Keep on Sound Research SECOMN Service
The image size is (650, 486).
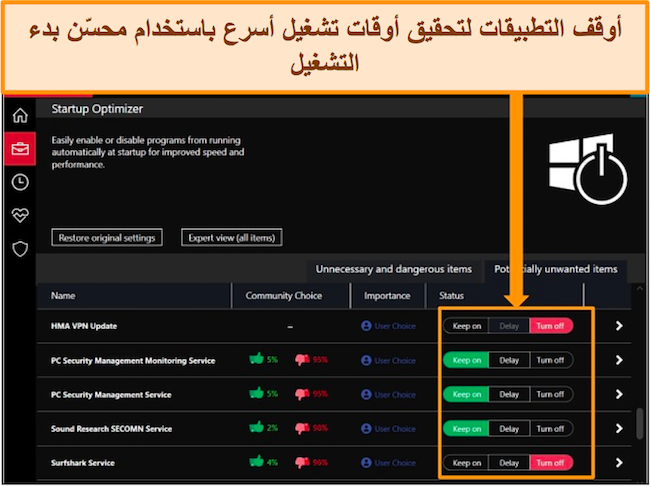pos(466,429)
